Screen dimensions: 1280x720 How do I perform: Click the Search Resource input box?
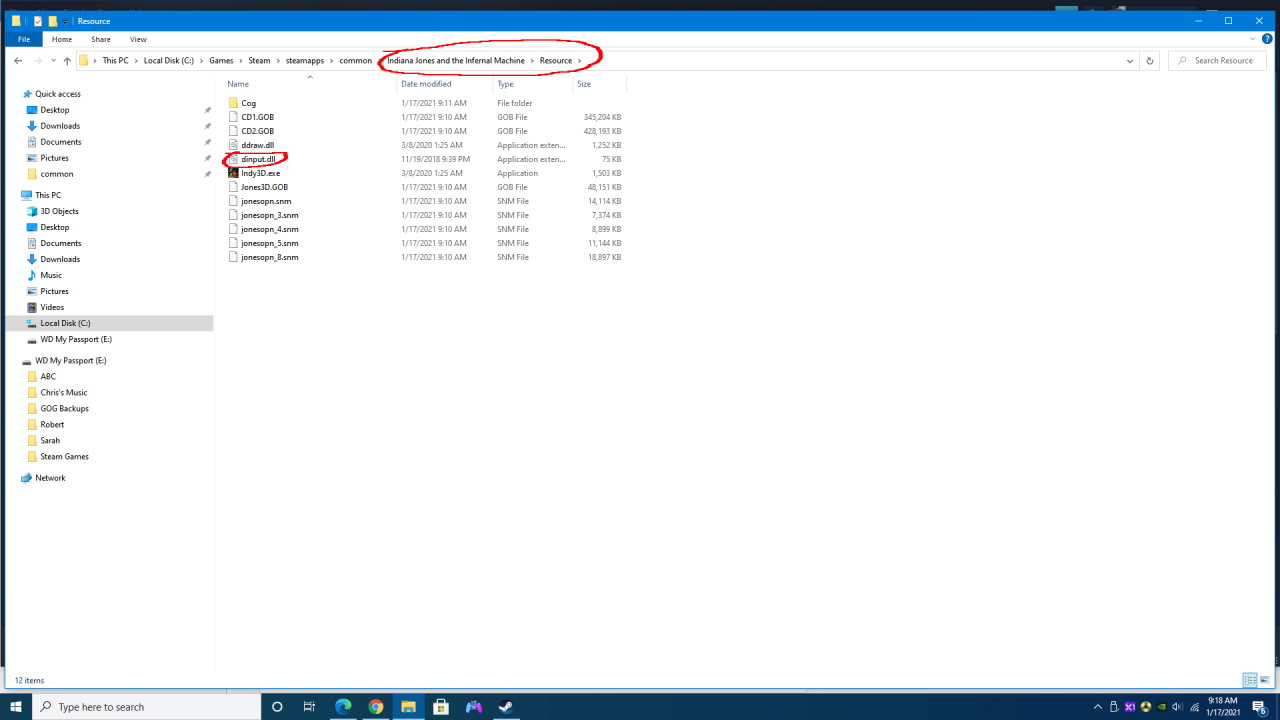(1222, 61)
